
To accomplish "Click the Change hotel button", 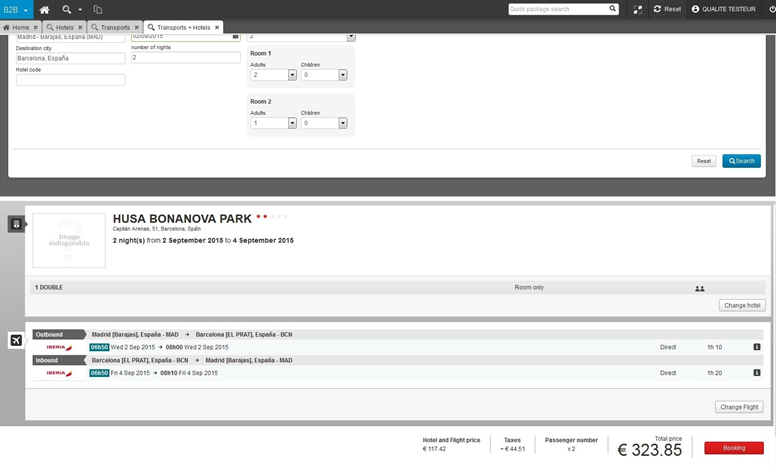I will point(741,305).
